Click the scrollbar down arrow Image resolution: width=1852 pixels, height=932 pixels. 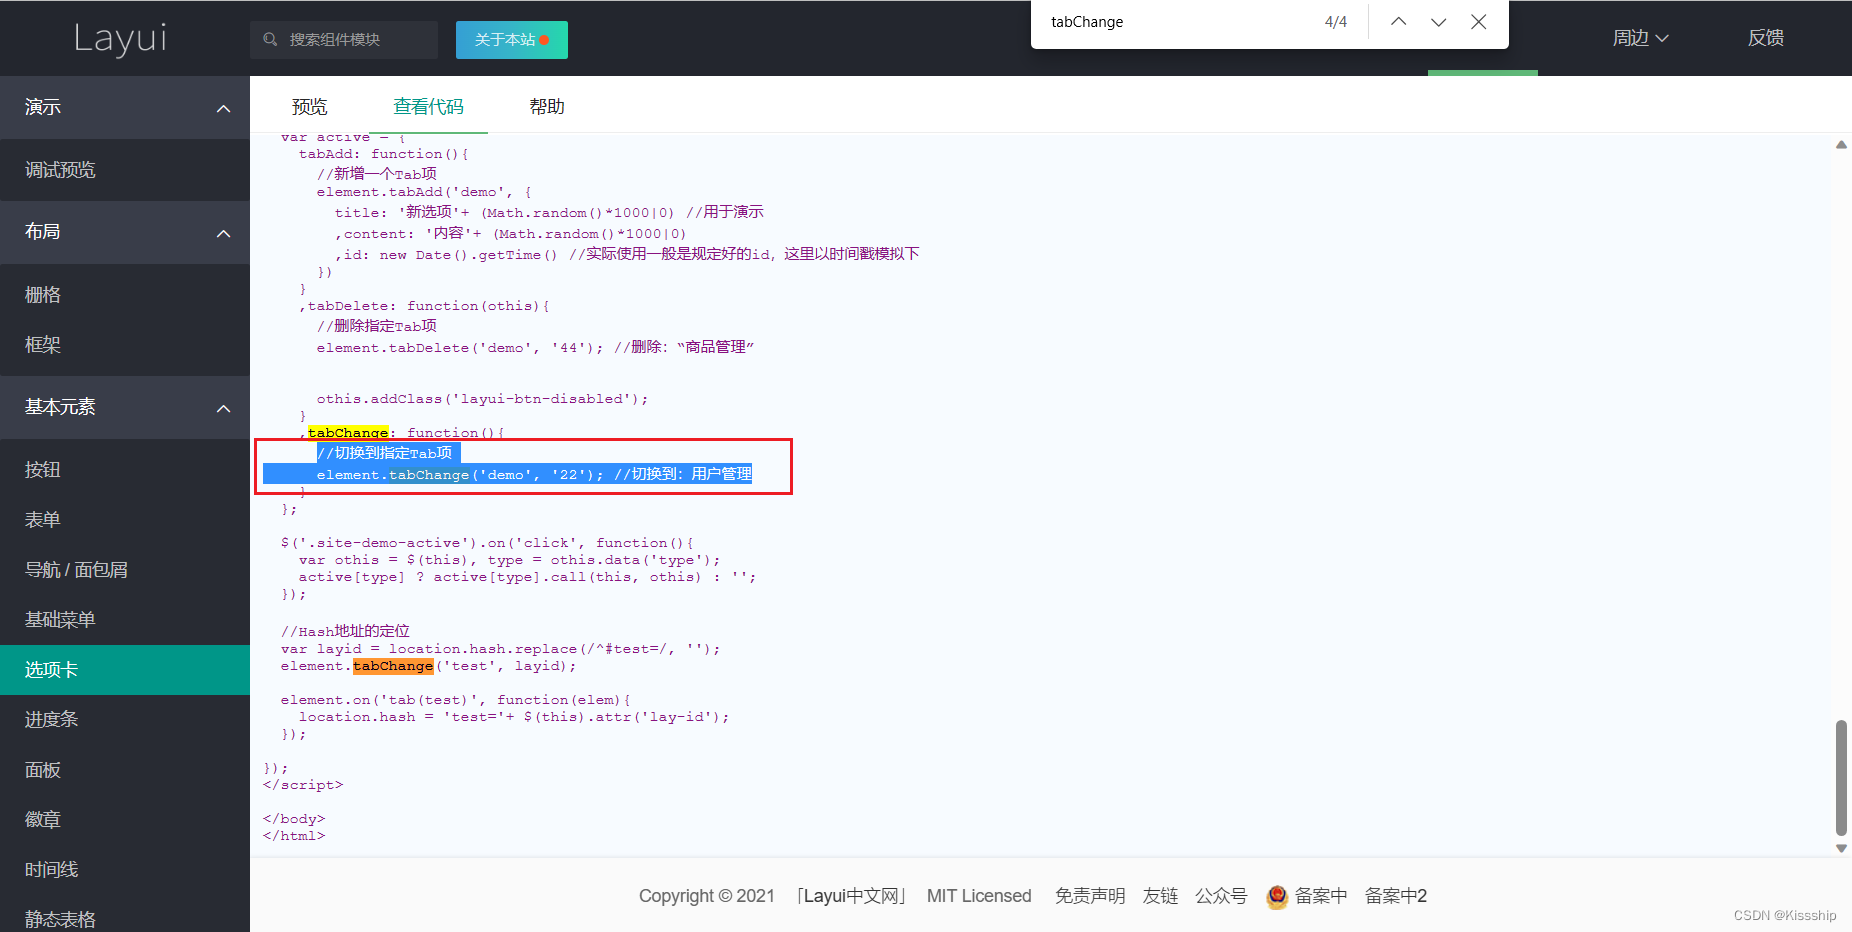coord(1841,848)
